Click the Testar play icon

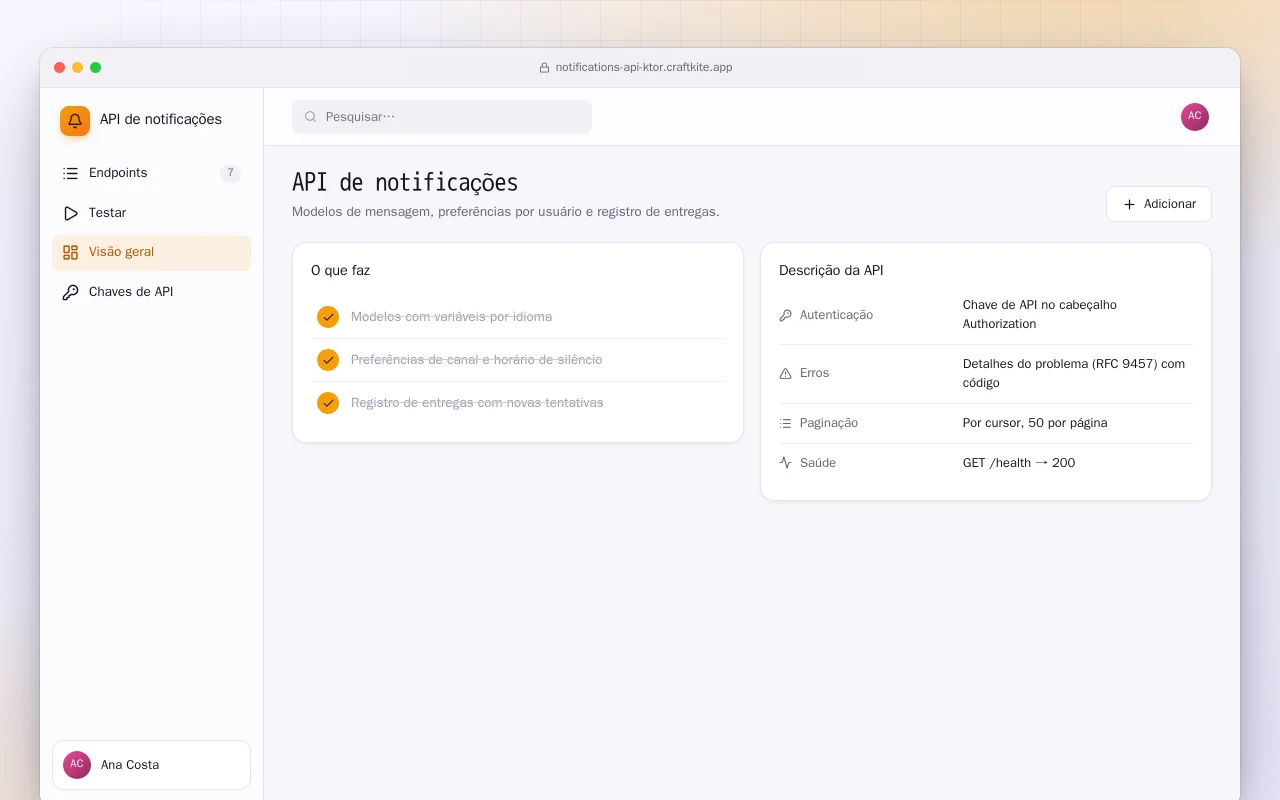(70, 213)
